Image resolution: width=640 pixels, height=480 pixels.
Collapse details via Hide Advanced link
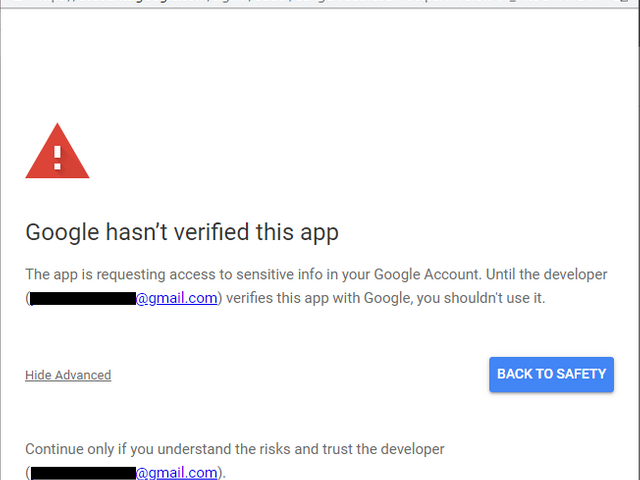coord(68,375)
